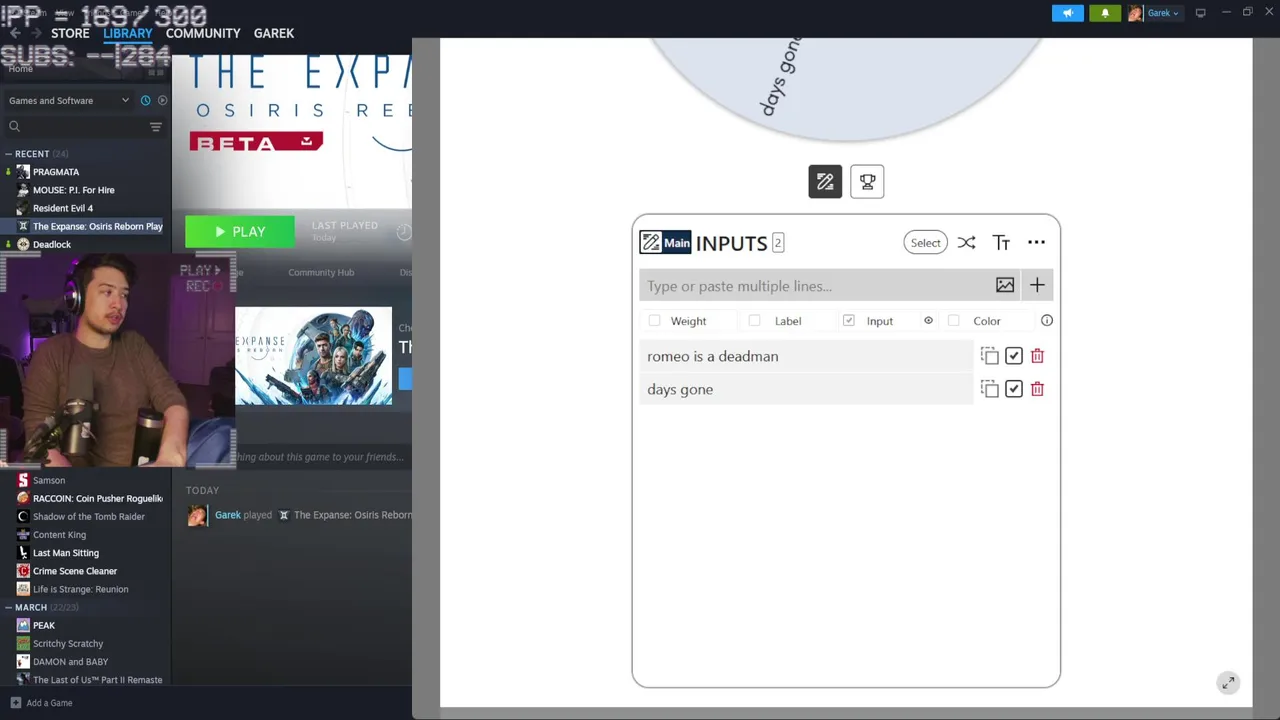Toggle the Input column checkbox

[x=848, y=321]
